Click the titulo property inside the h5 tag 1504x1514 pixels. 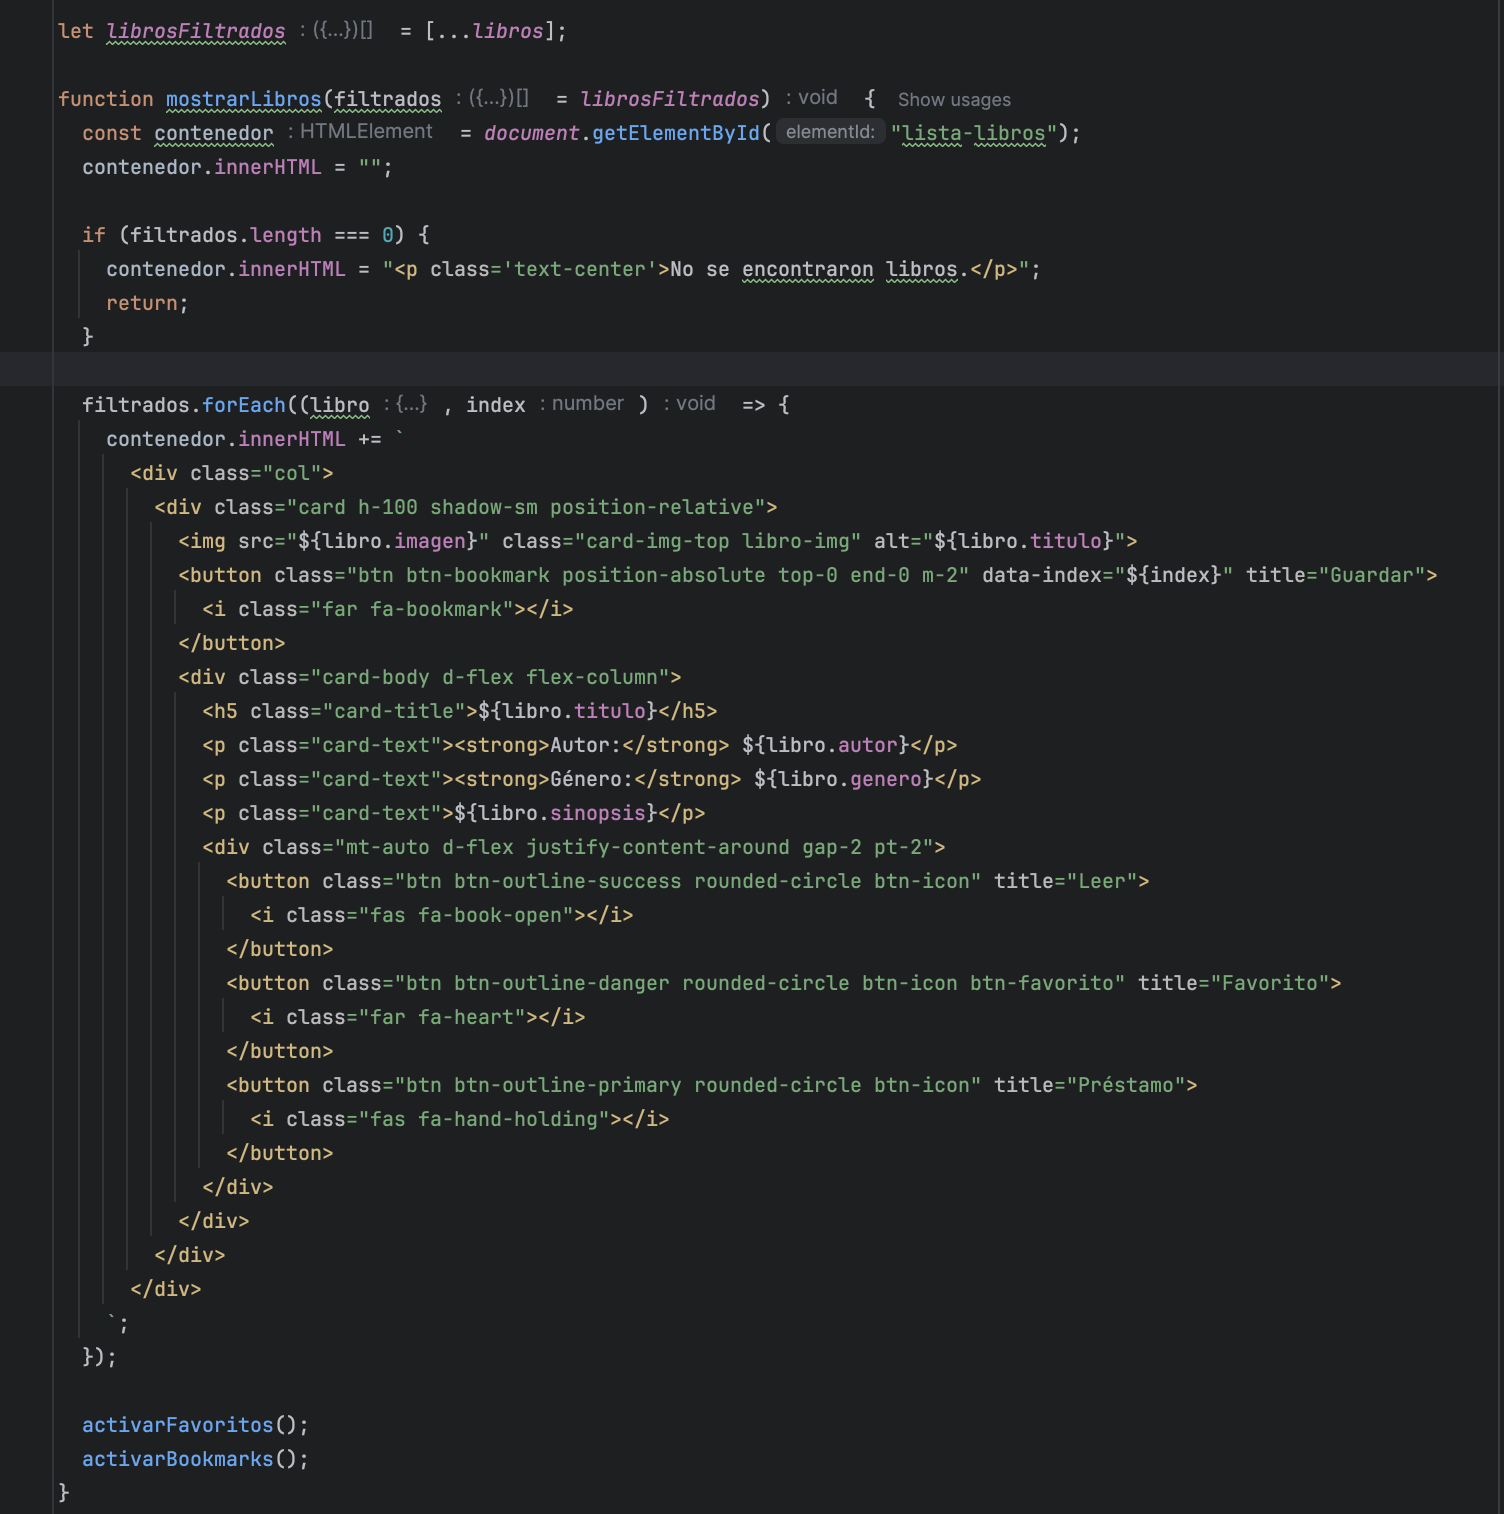coord(610,711)
